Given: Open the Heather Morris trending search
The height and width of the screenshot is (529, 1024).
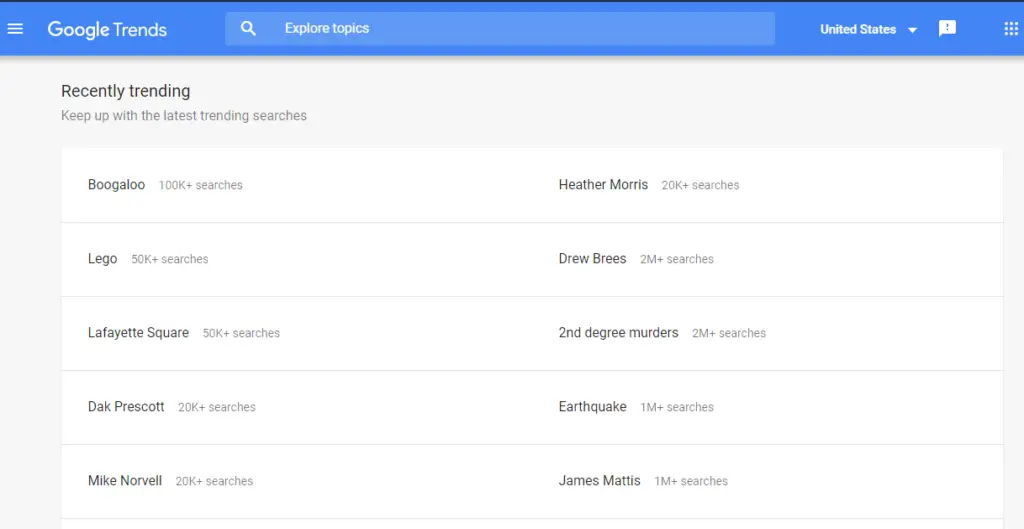Looking at the screenshot, I should click(x=603, y=185).
